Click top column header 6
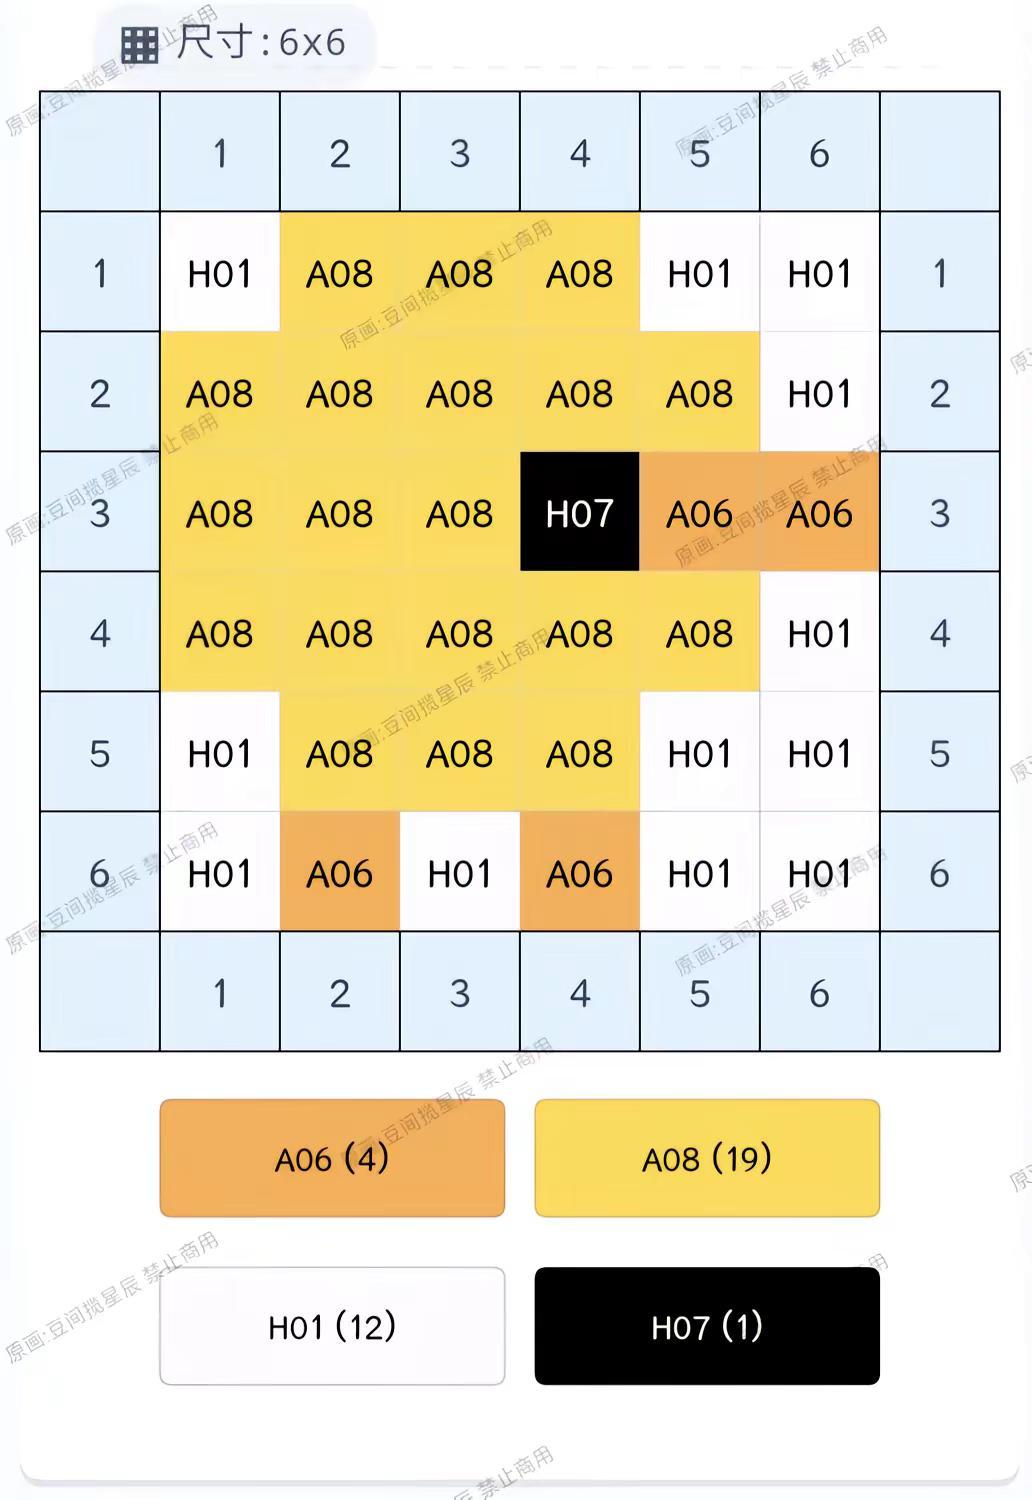The height and width of the screenshot is (1500, 1032). pos(820,152)
